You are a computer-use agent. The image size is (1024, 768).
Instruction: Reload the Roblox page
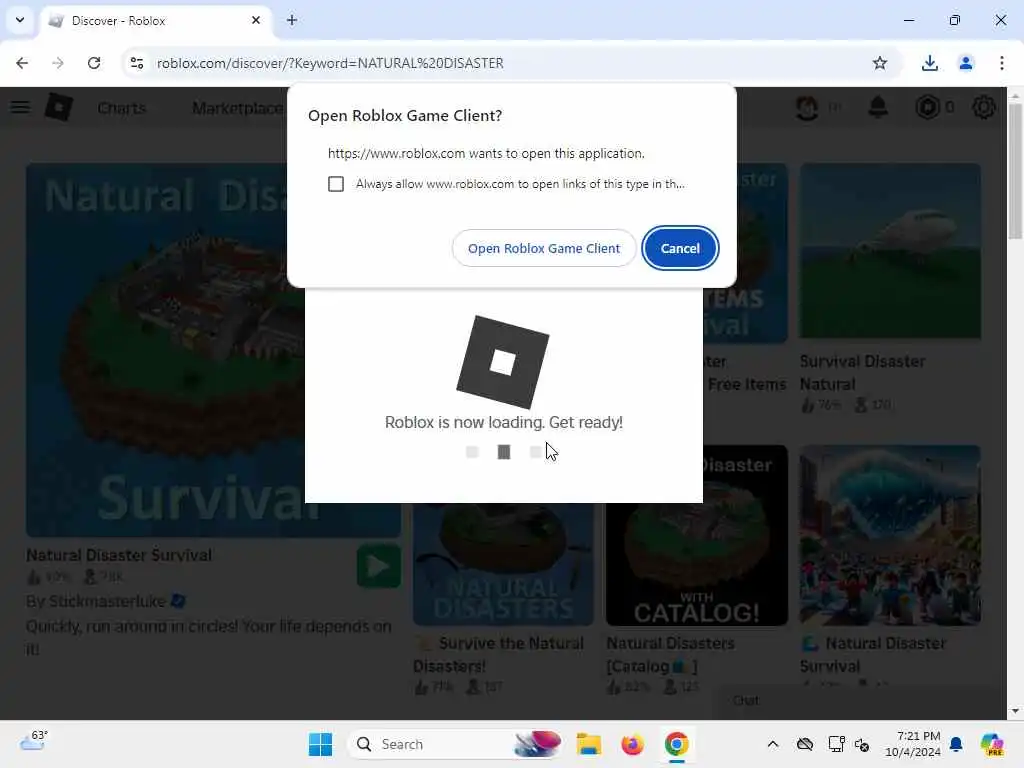(94, 63)
